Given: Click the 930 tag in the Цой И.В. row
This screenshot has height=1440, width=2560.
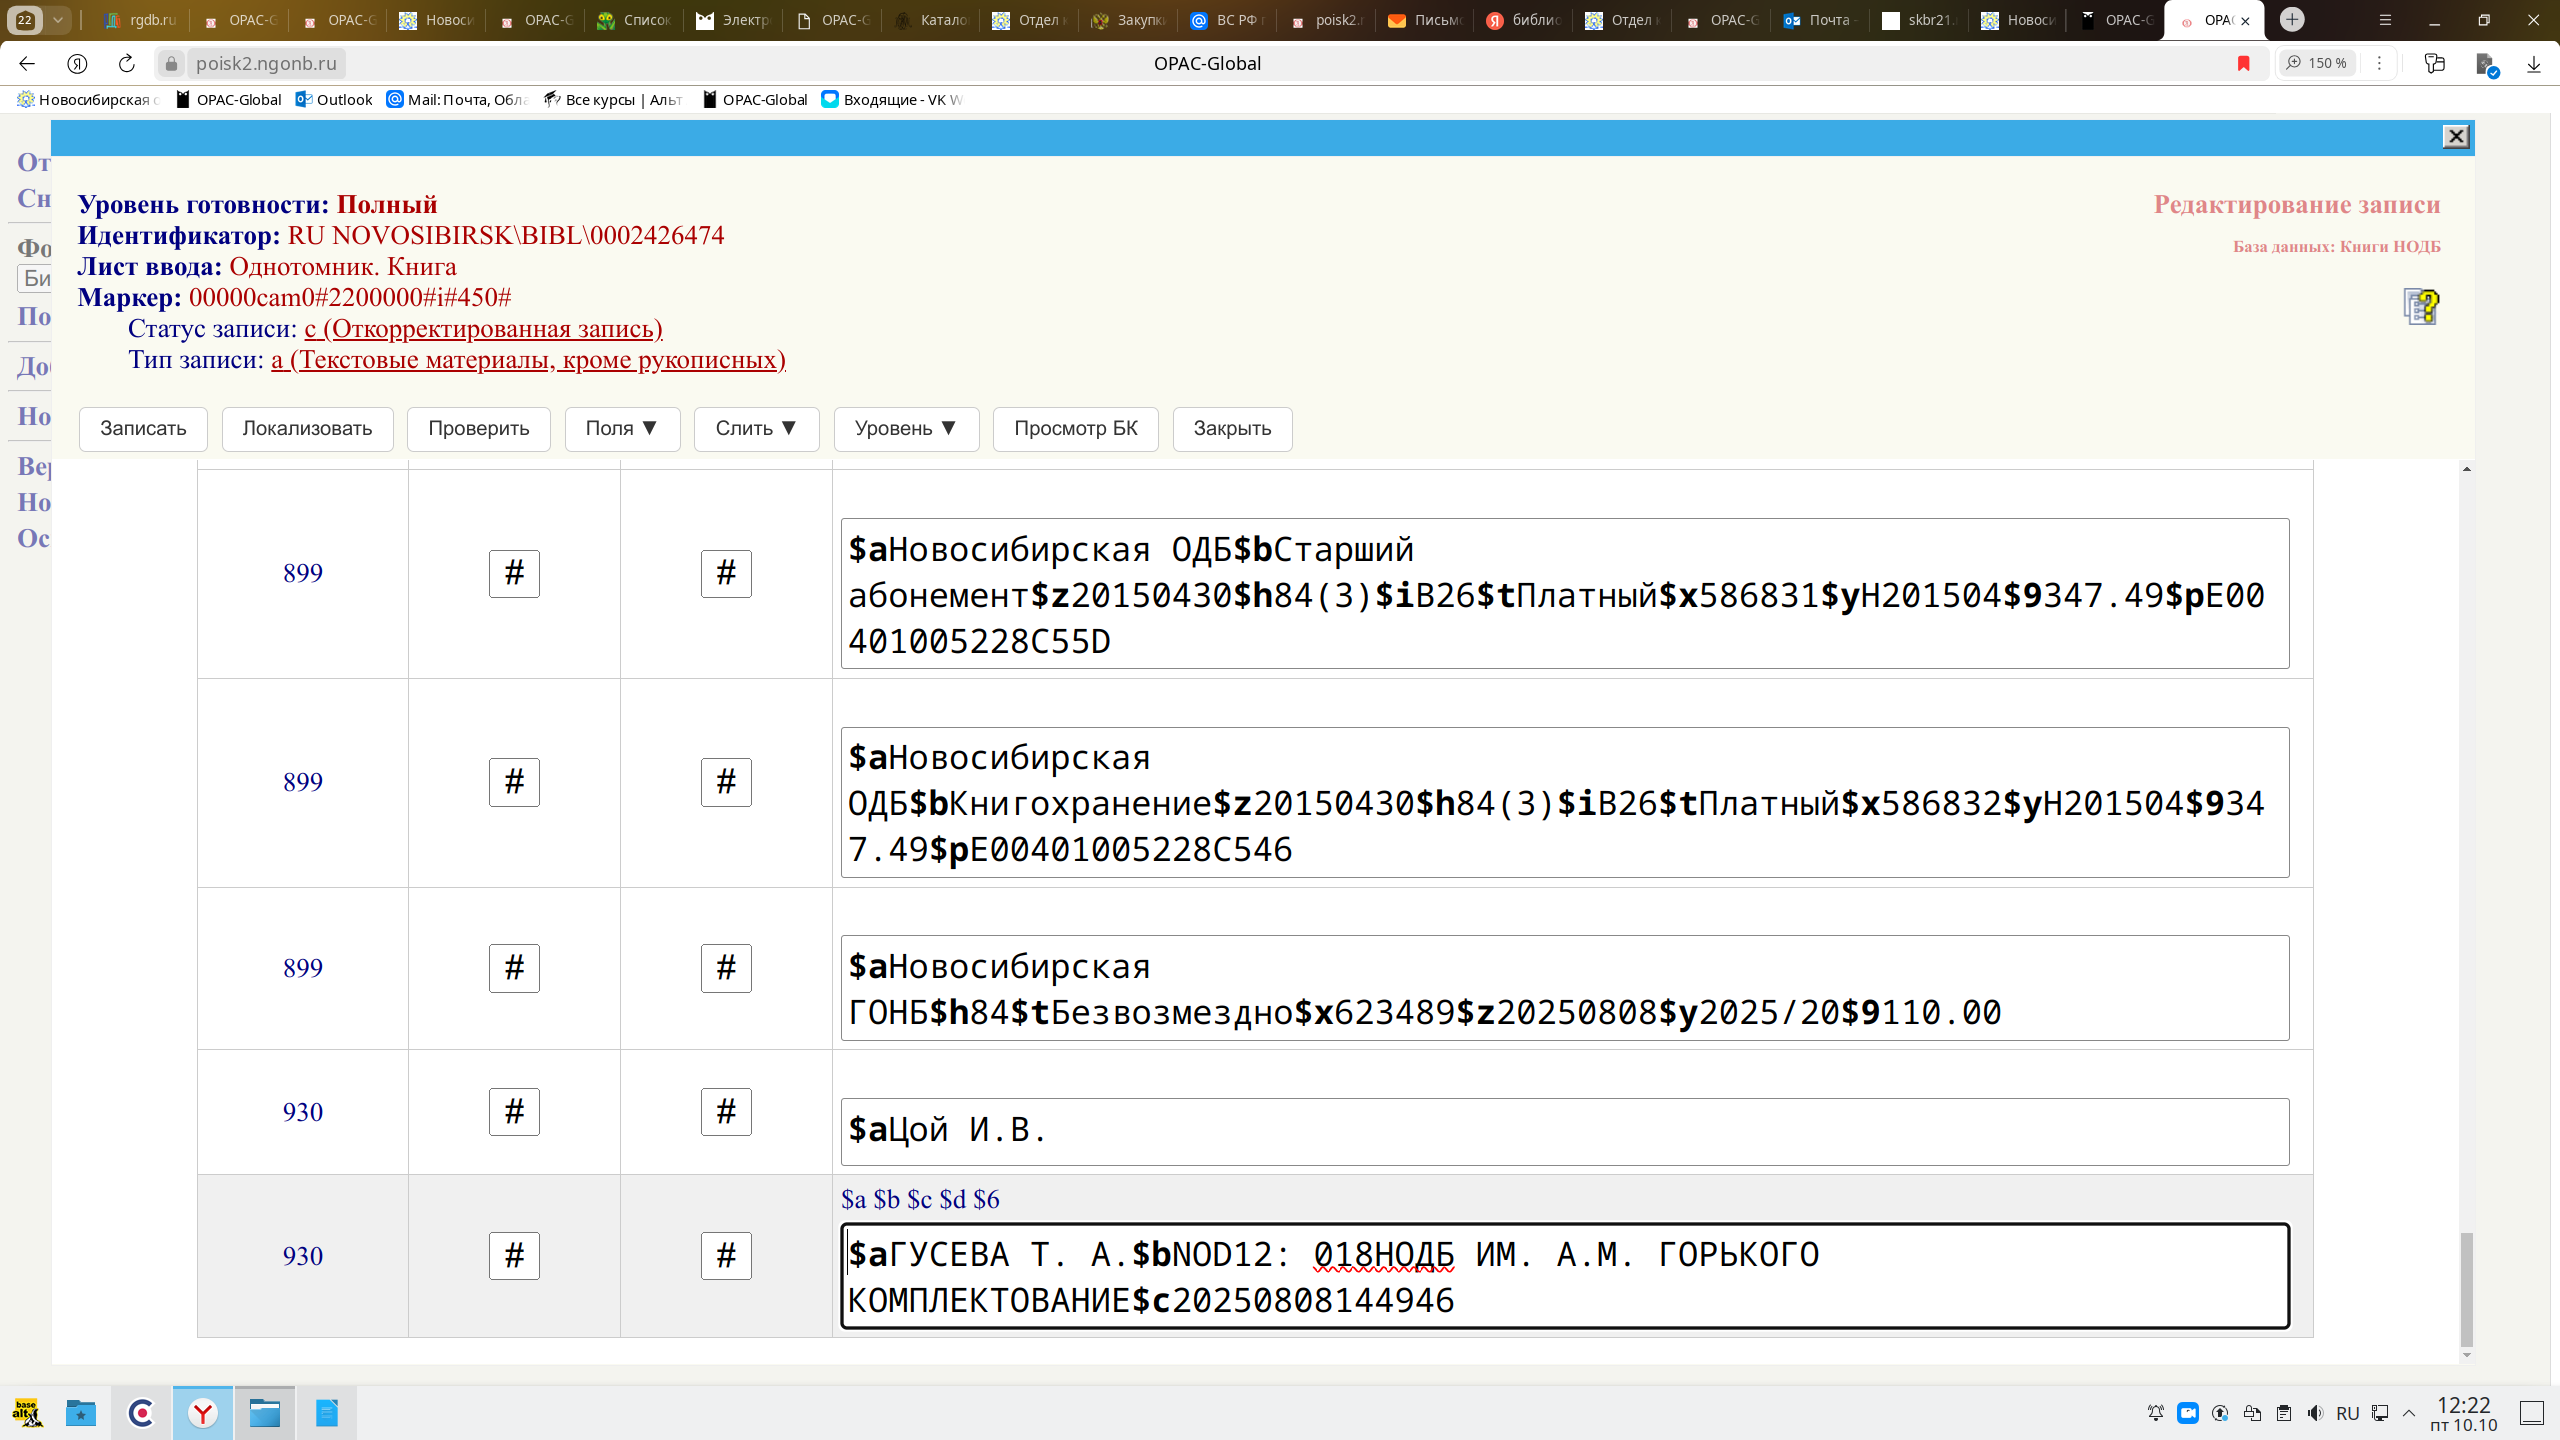Looking at the screenshot, I should pos(303,1112).
